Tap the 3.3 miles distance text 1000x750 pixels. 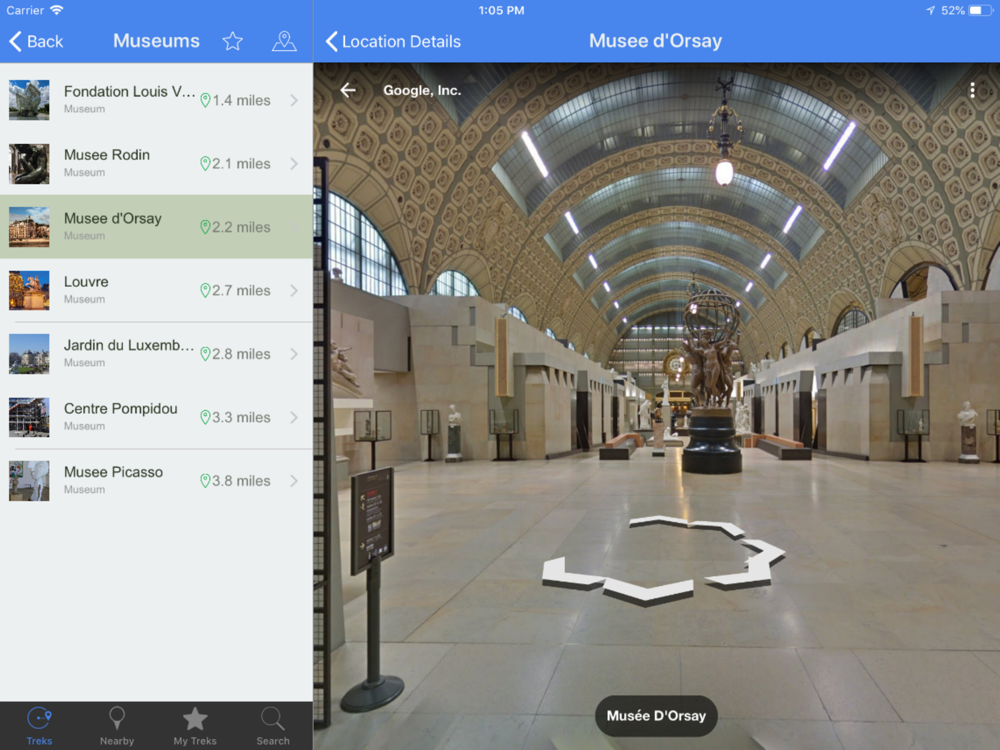pos(241,418)
